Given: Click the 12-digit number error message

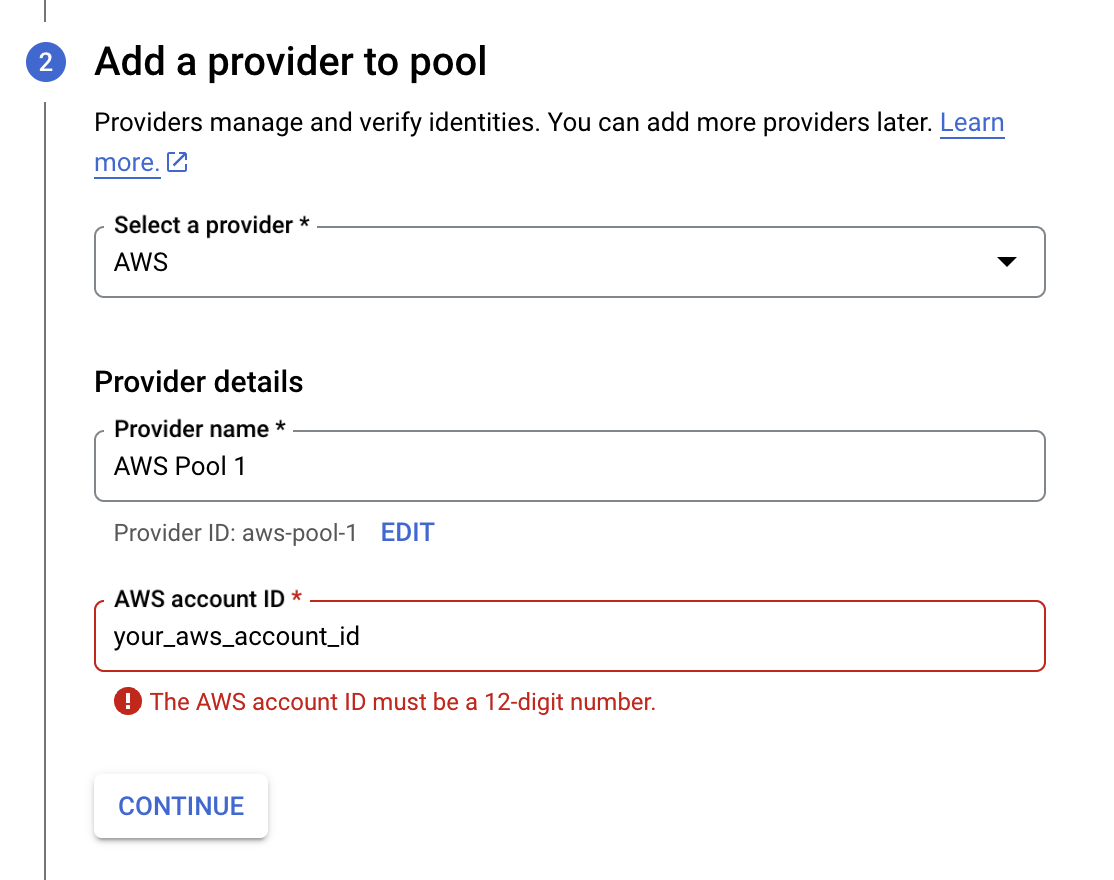Looking at the screenshot, I should click(402, 702).
